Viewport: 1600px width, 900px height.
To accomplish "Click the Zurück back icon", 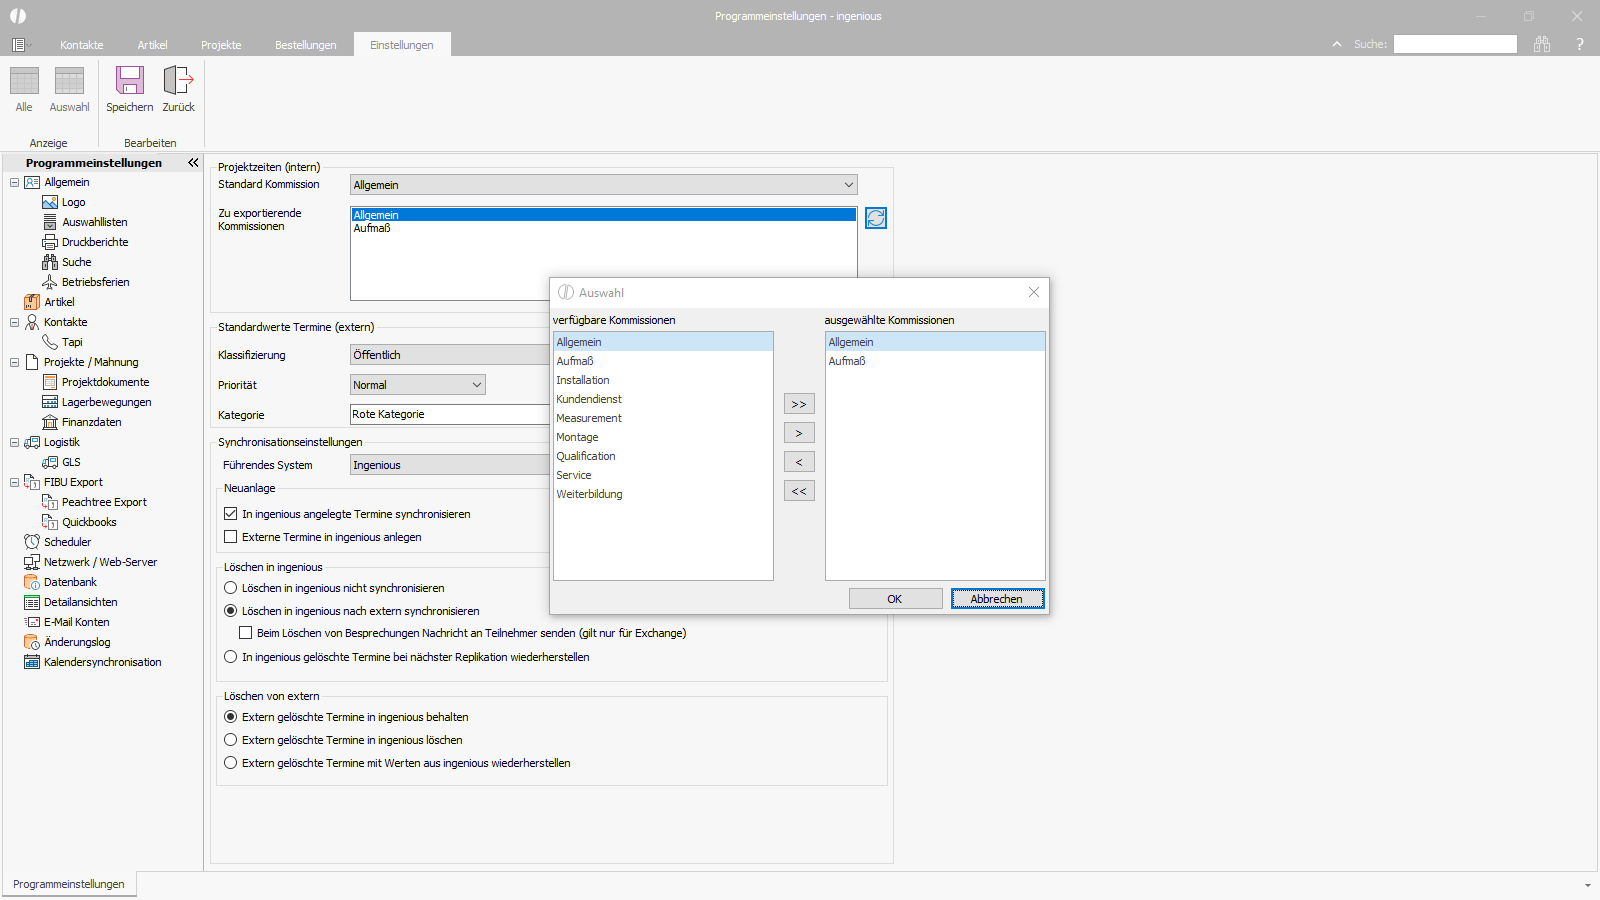I will [x=178, y=80].
